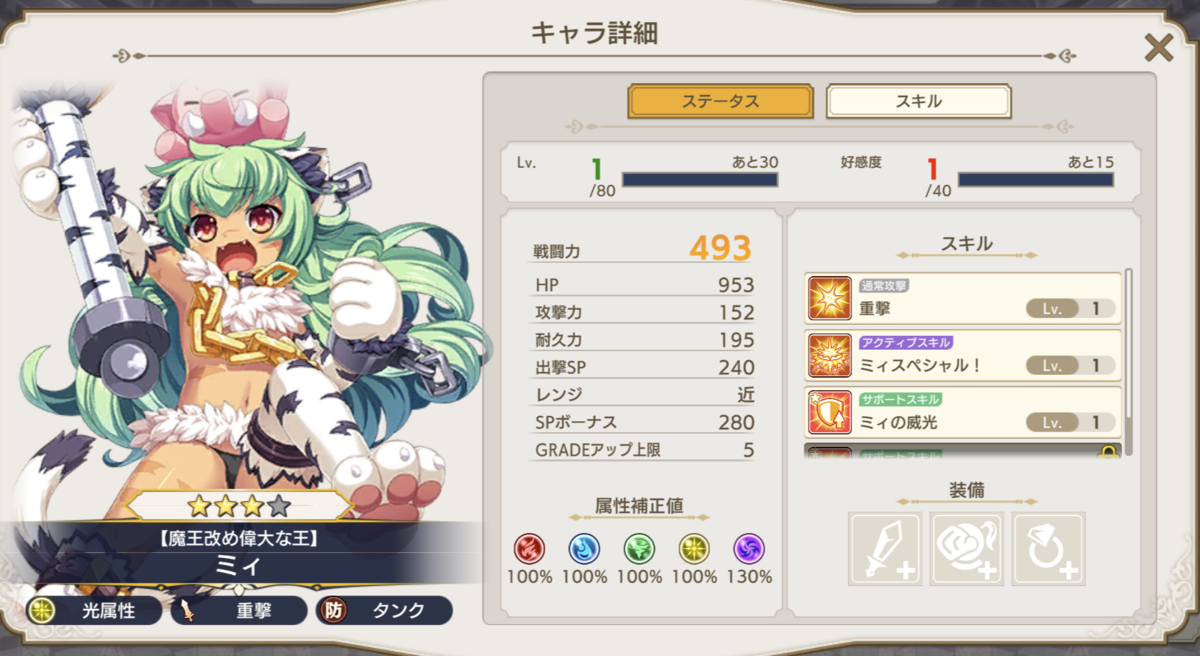1200x656 pixels.
Task: Select the dark attribute icon at 130%
Action: (749, 548)
